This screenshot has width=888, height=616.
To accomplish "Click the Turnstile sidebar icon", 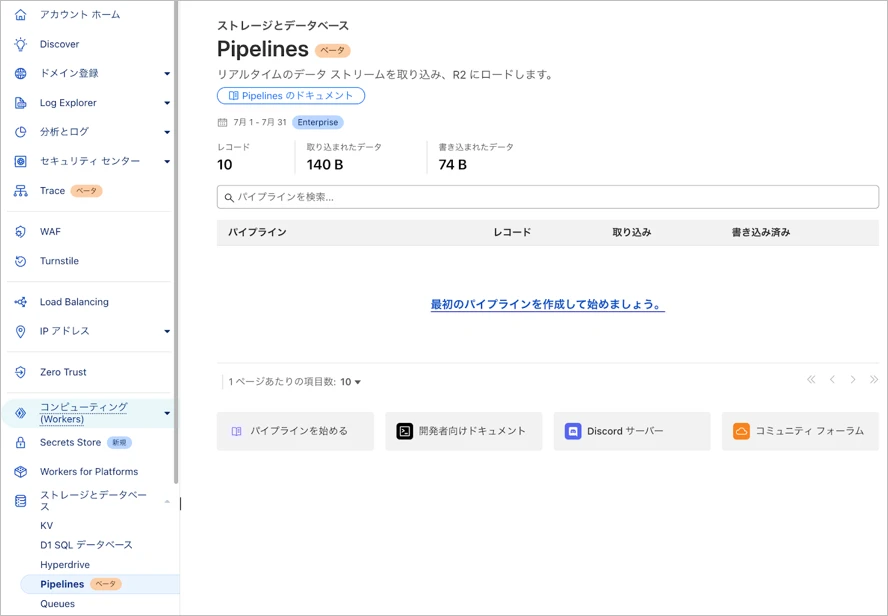I will click(x=20, y=261).
